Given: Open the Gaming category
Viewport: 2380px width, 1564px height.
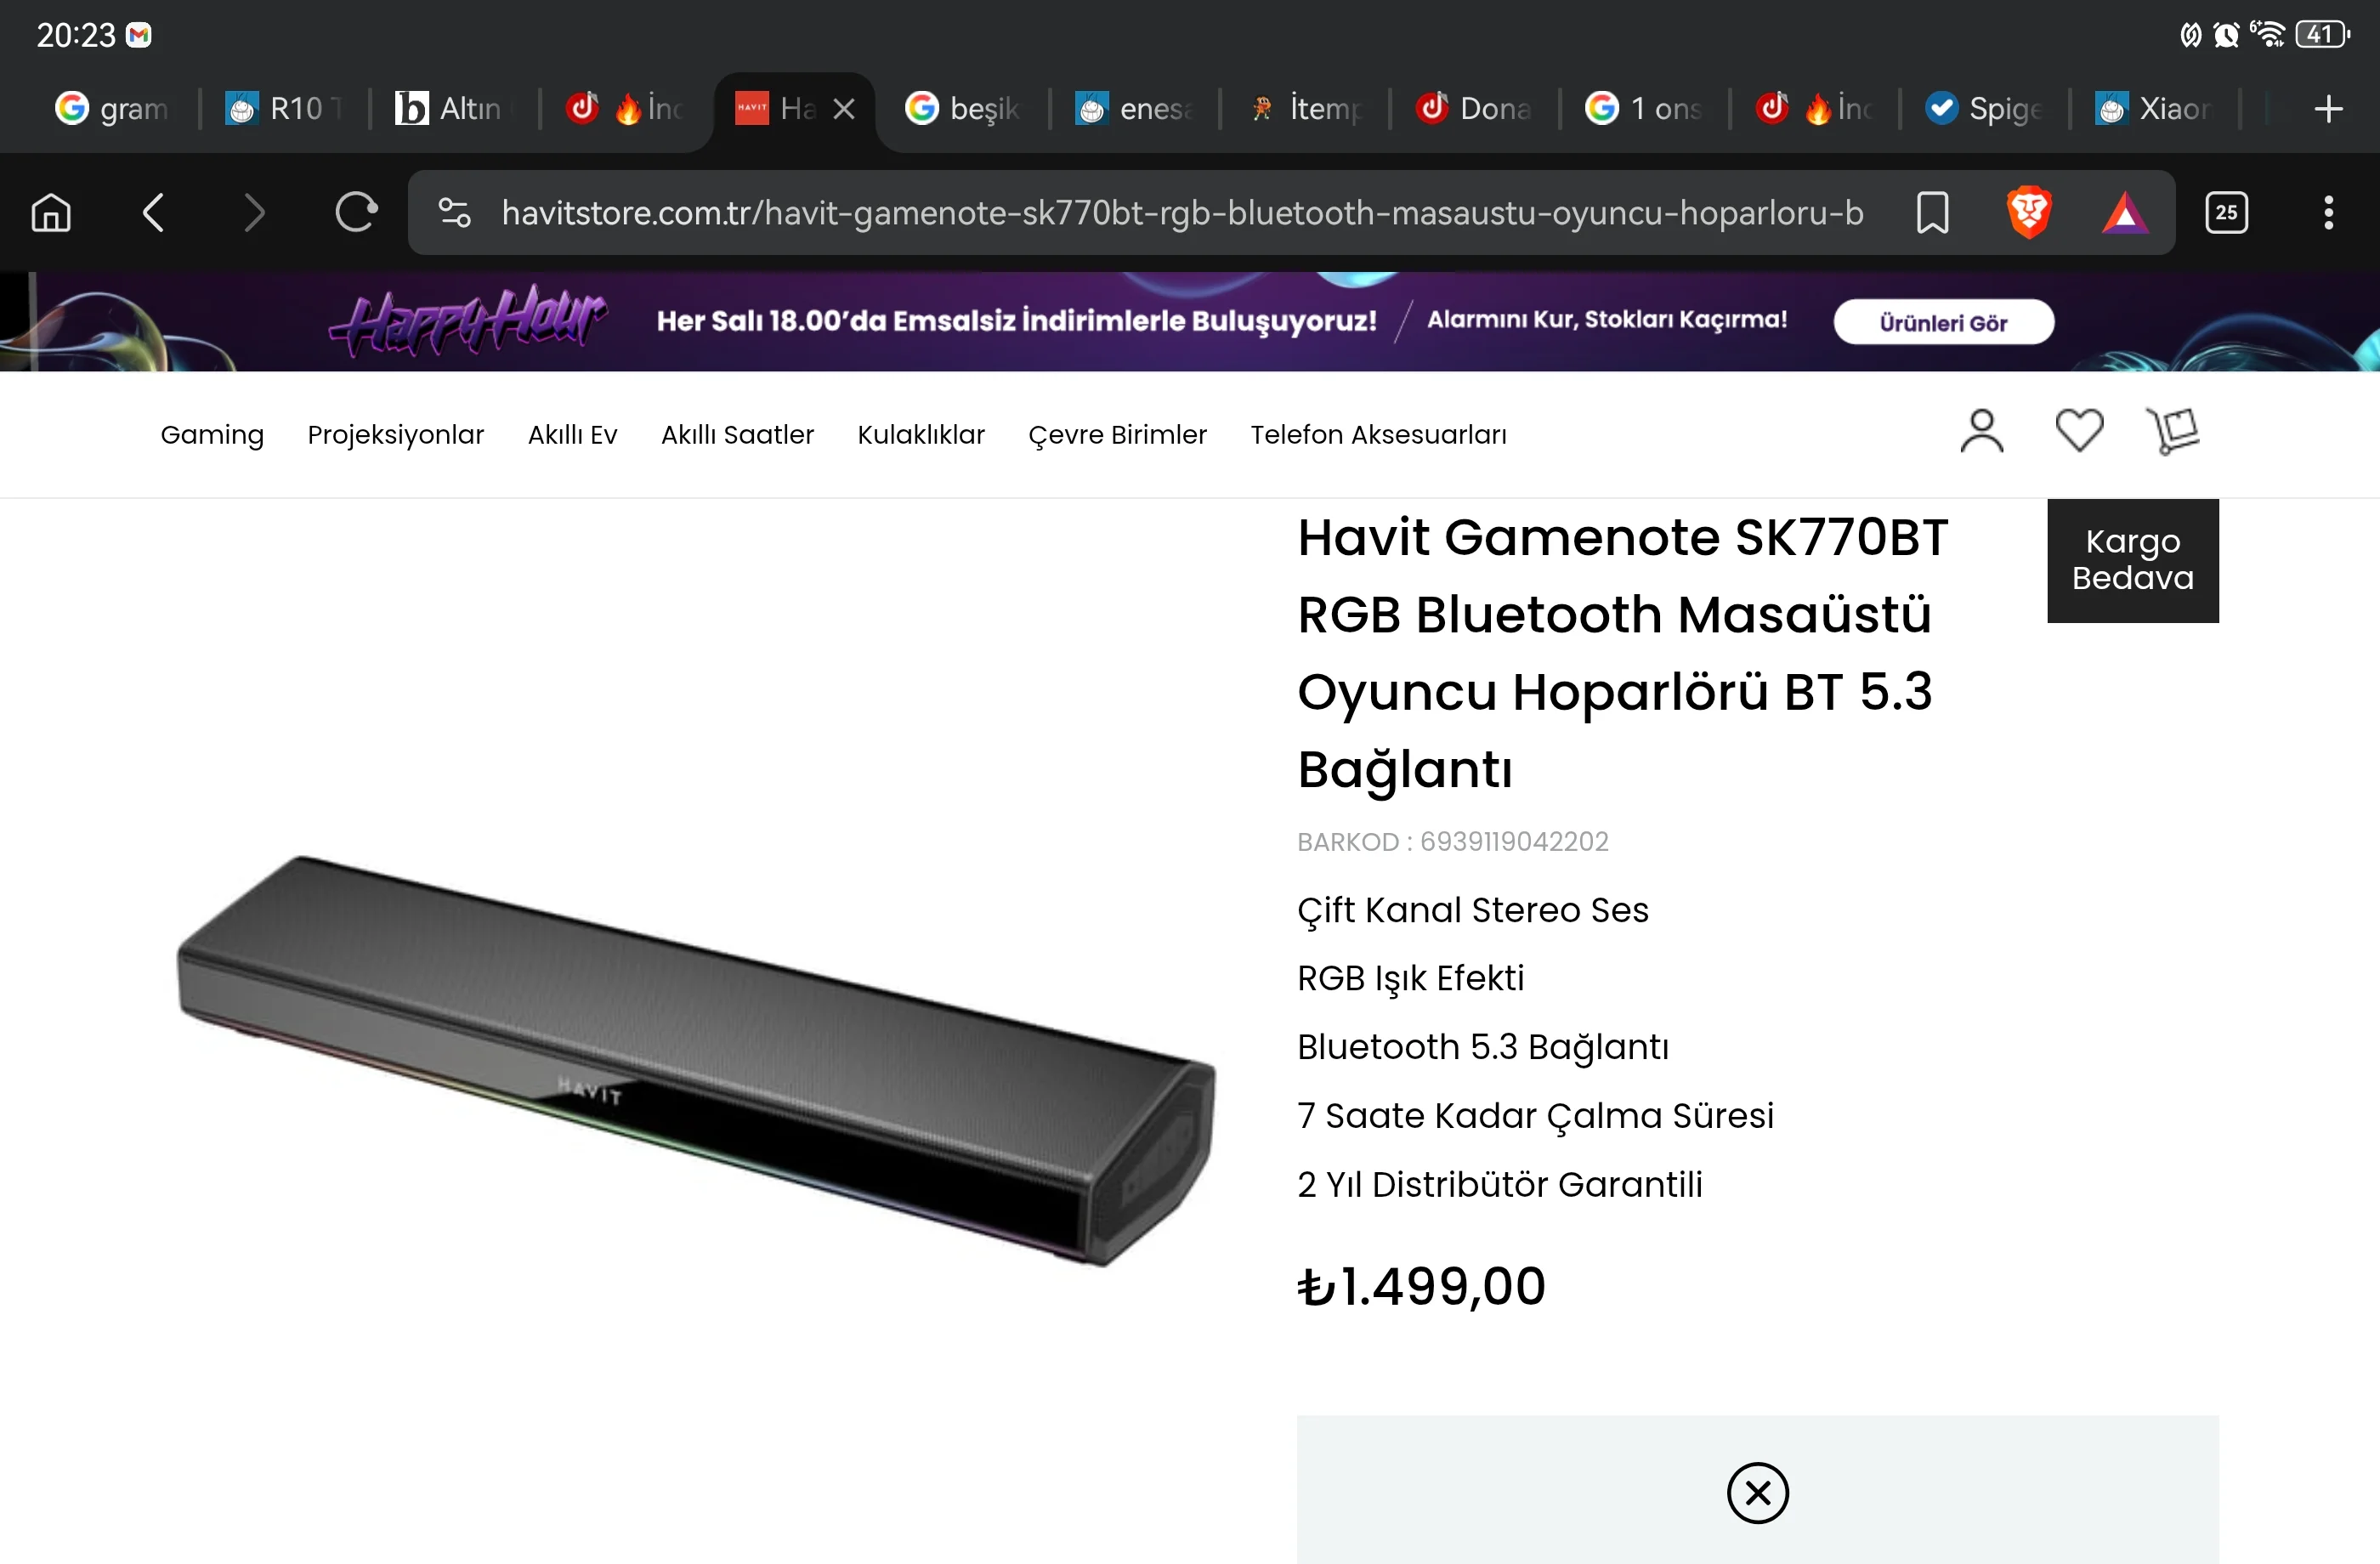Looking at the screenshot, I should [x=212, y=435].
